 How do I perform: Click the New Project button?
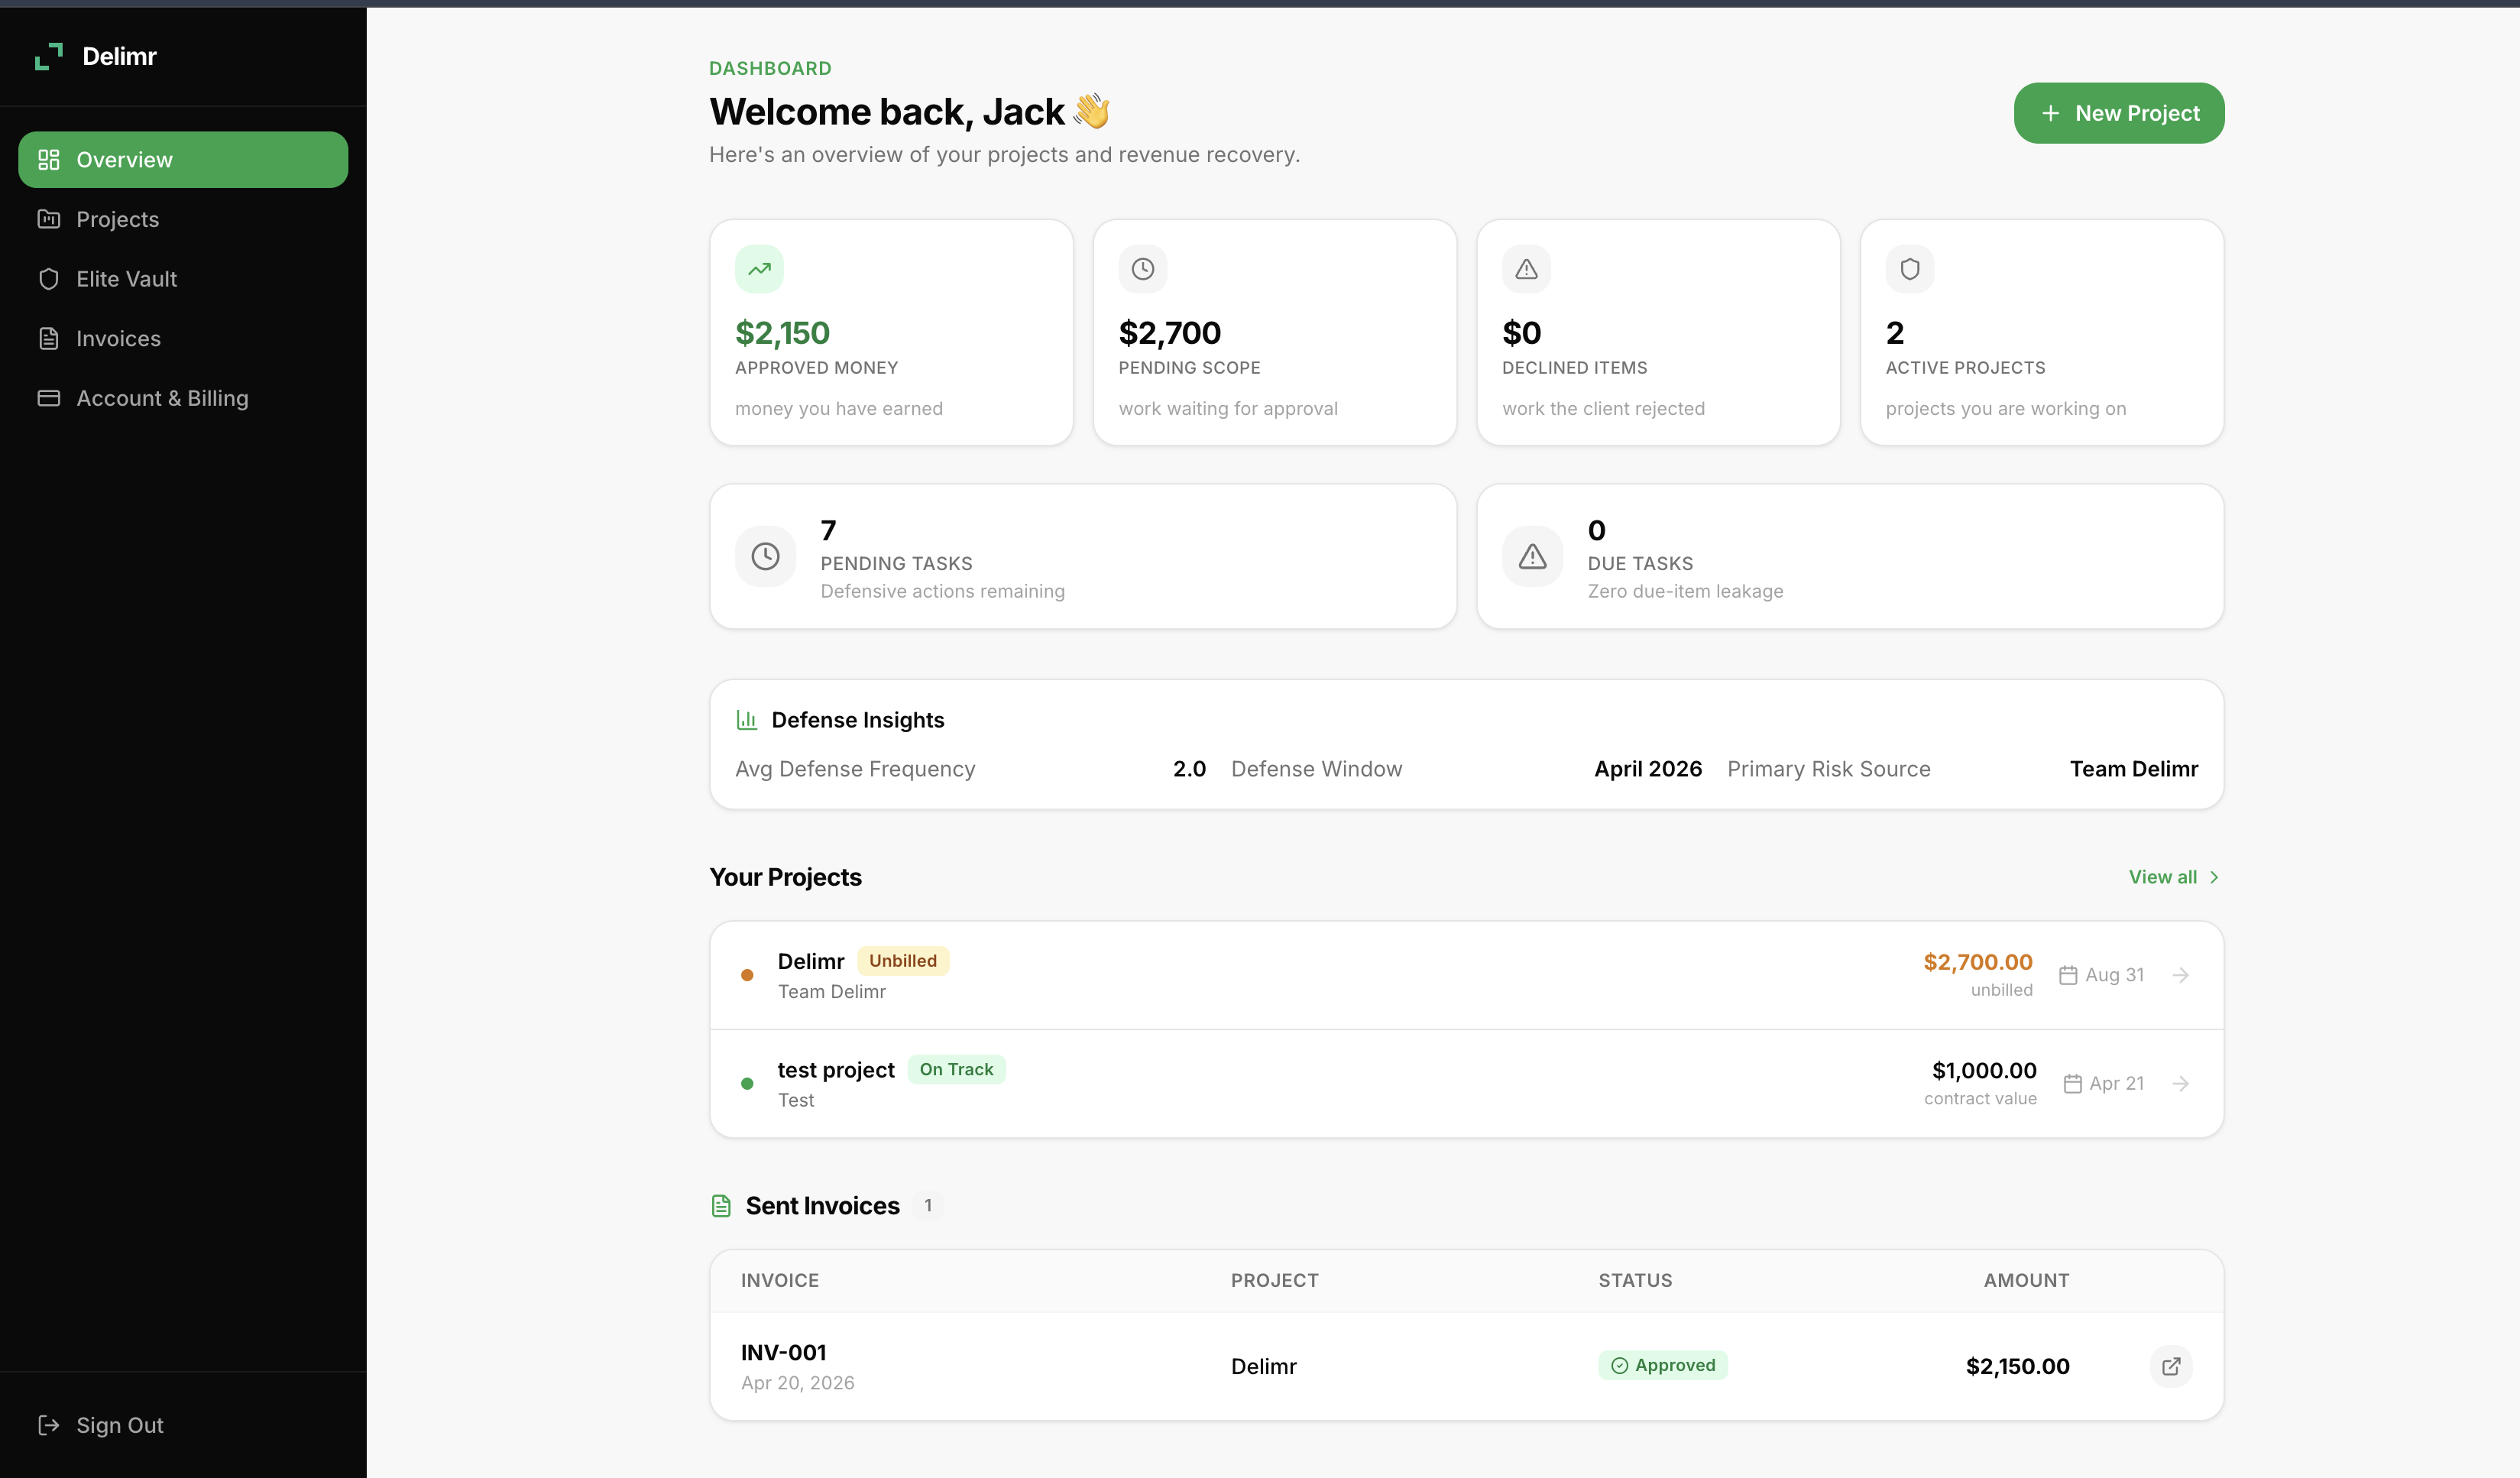click(x=2118, y=113)
